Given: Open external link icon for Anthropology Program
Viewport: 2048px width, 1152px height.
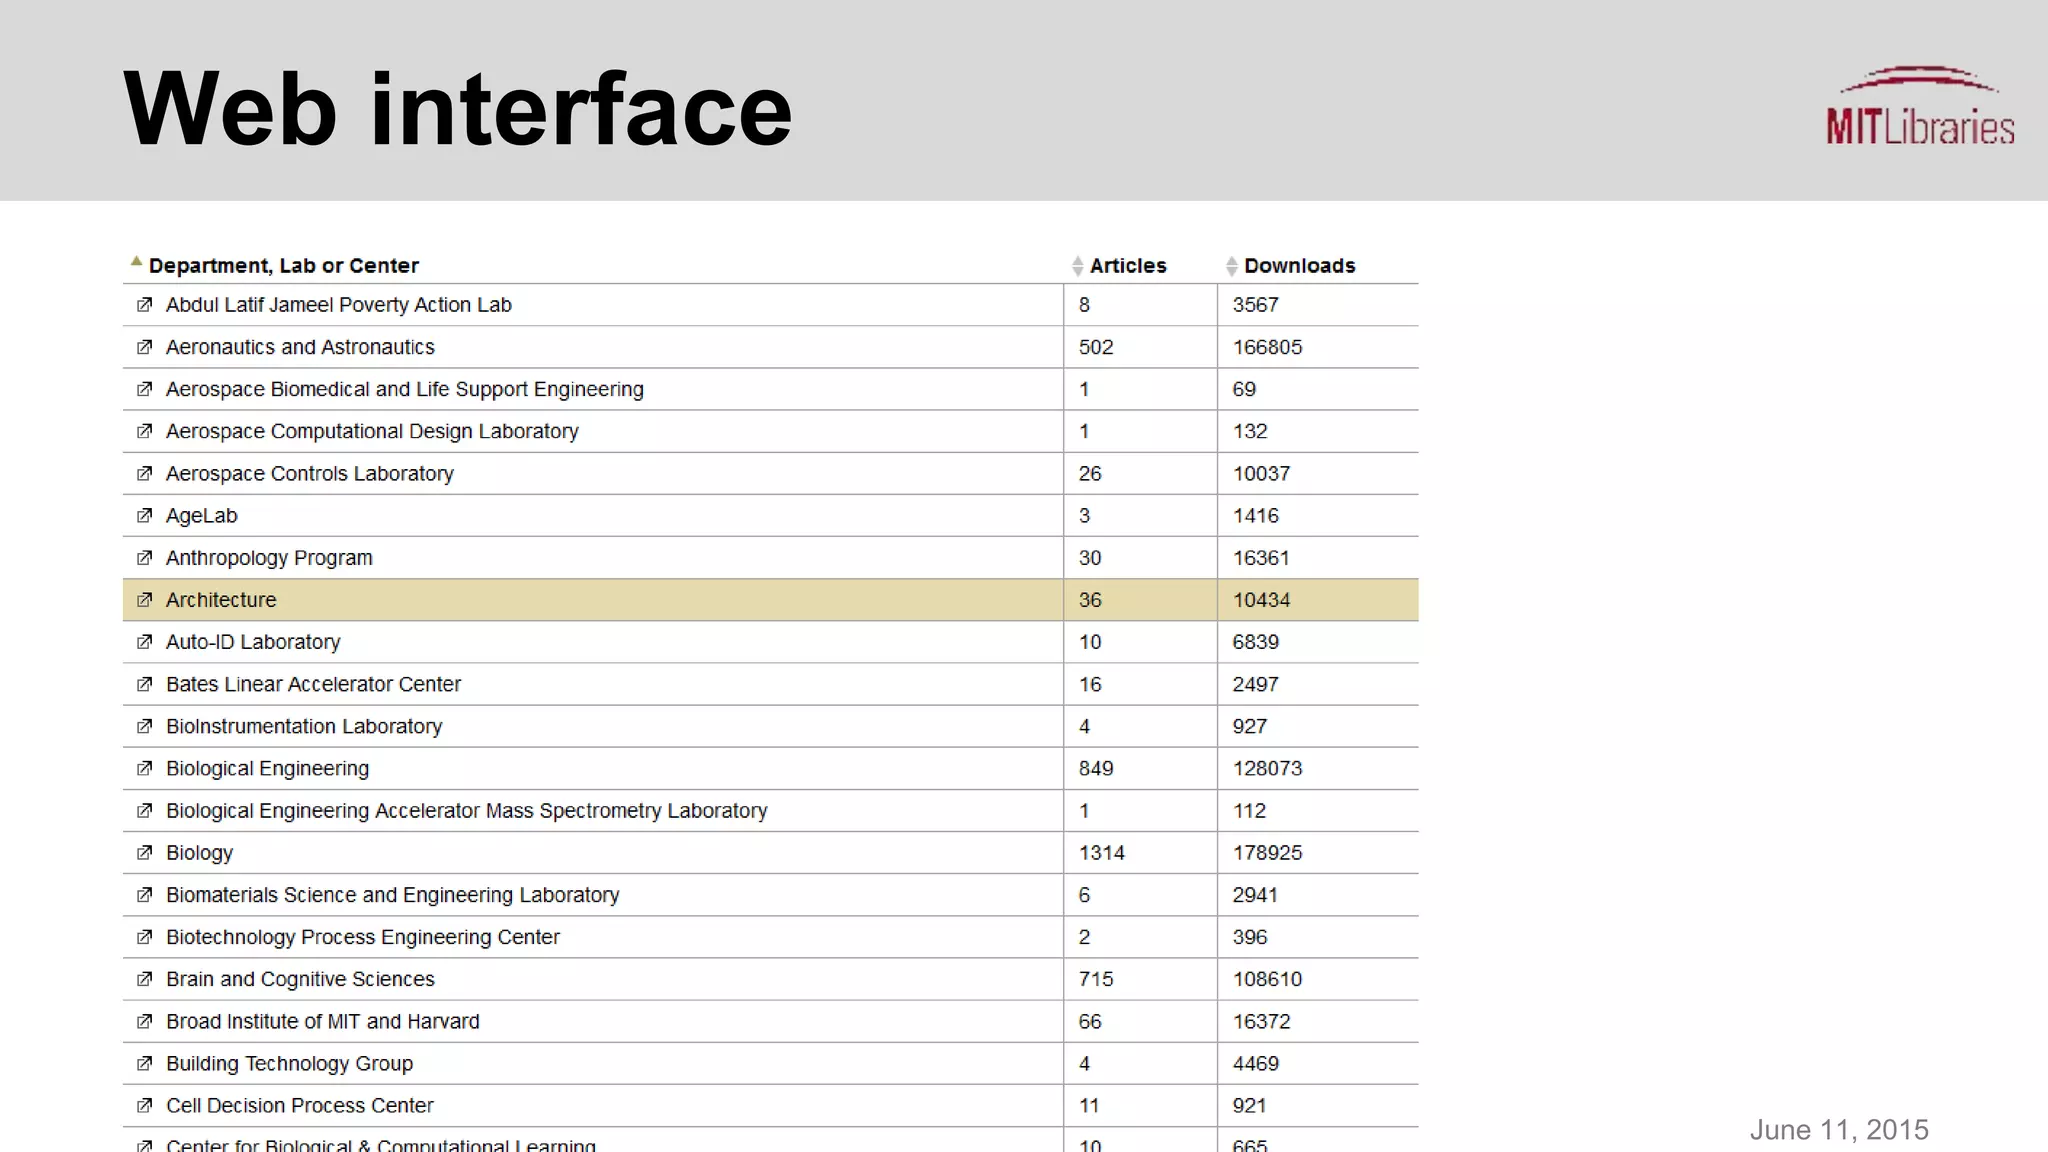Looking at the screenshot, I should click(x=145, y=558).
